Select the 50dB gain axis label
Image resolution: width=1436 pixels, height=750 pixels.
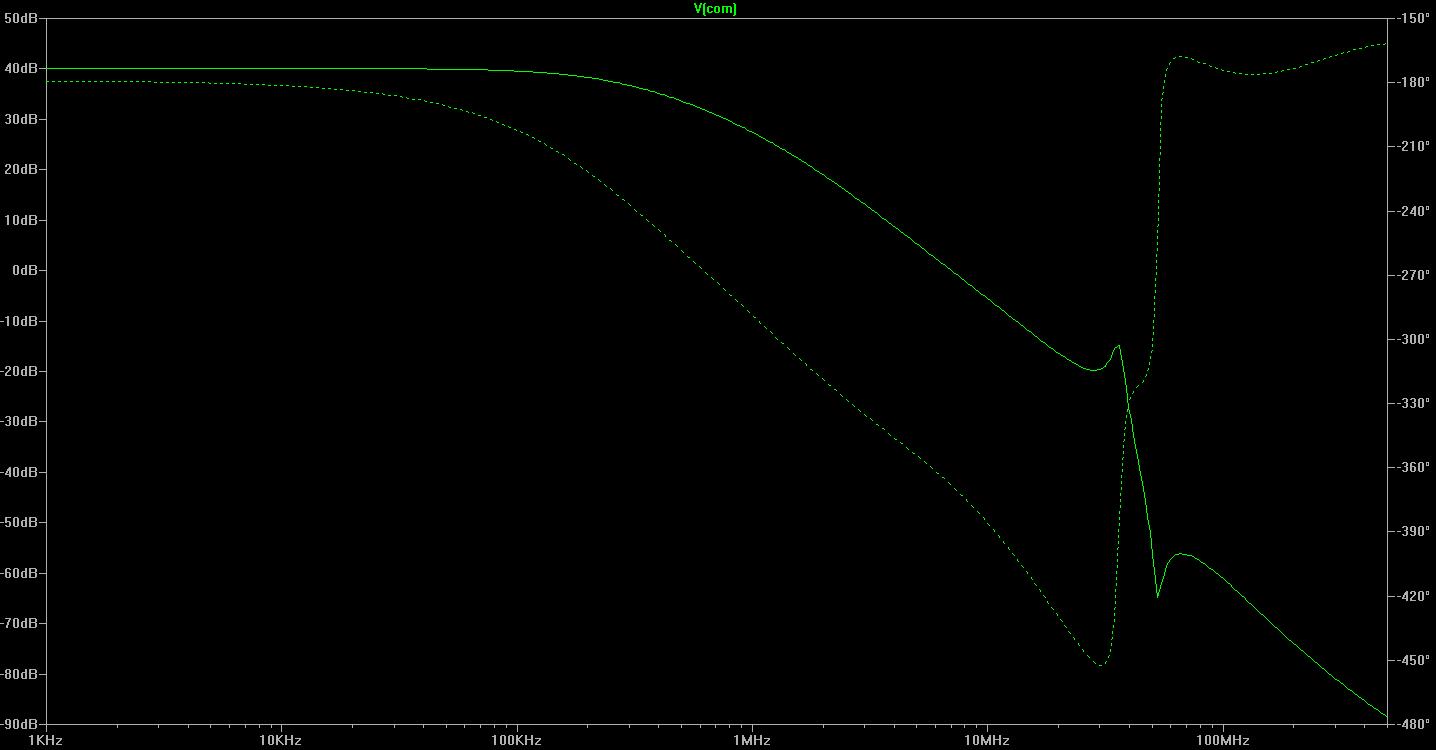click(x=21, y=18)
